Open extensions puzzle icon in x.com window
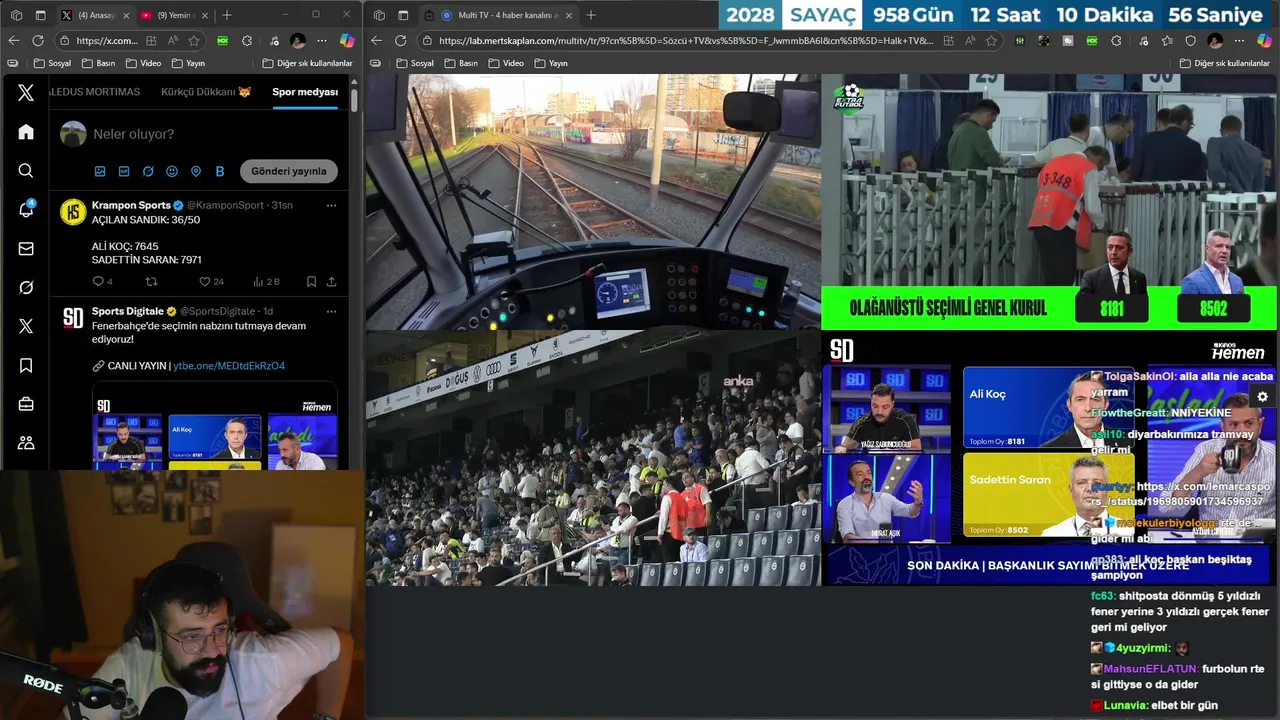1280x720 pixels. tap(247, 40)
